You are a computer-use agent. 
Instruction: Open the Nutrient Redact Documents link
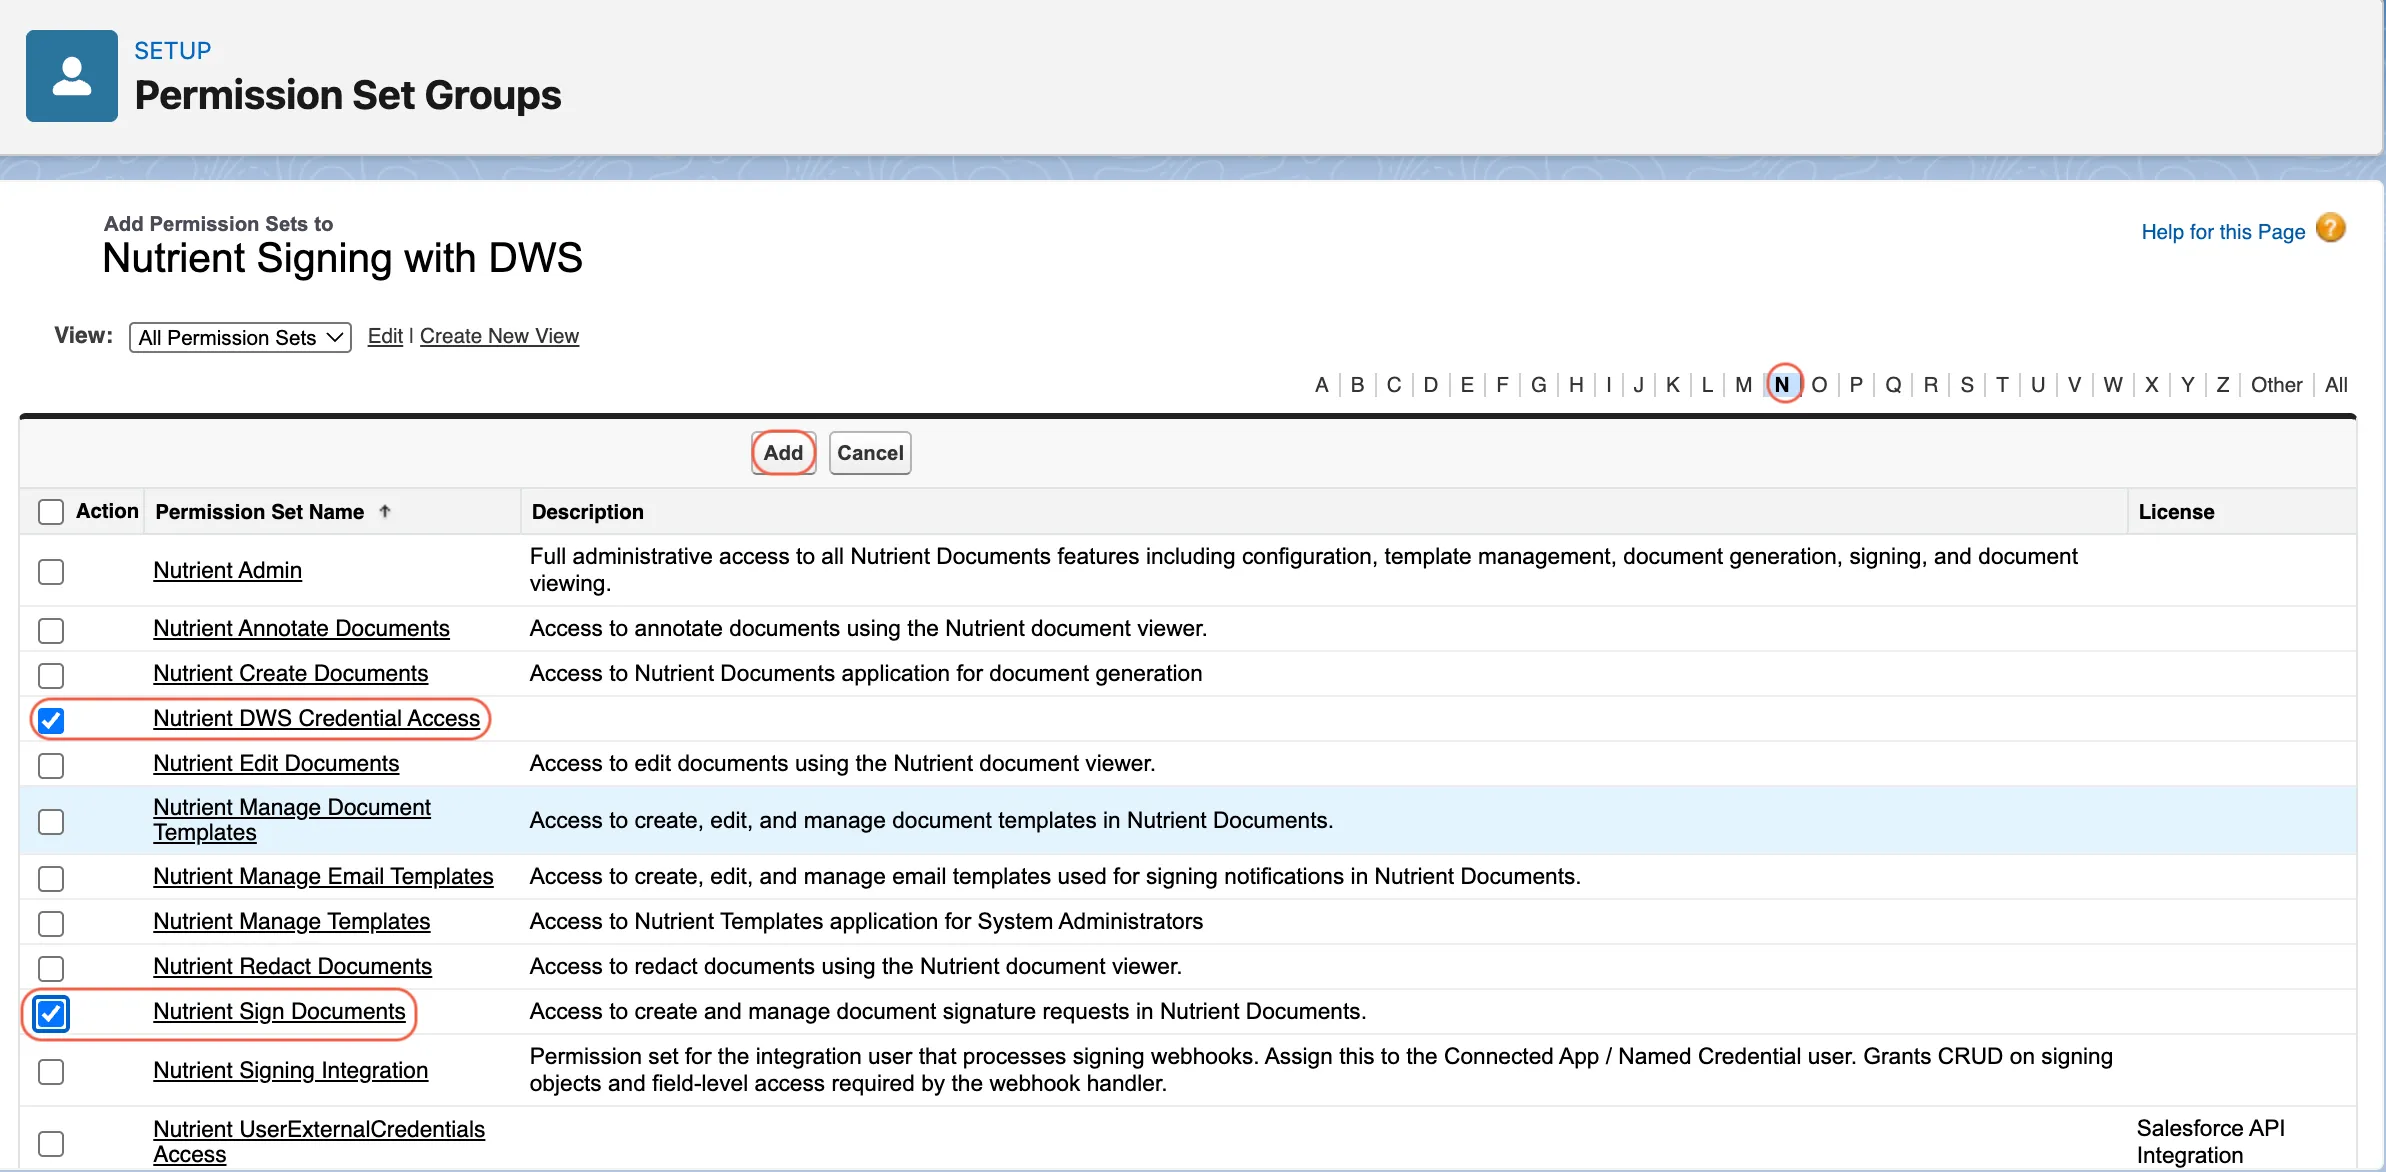tap(292, 966)
